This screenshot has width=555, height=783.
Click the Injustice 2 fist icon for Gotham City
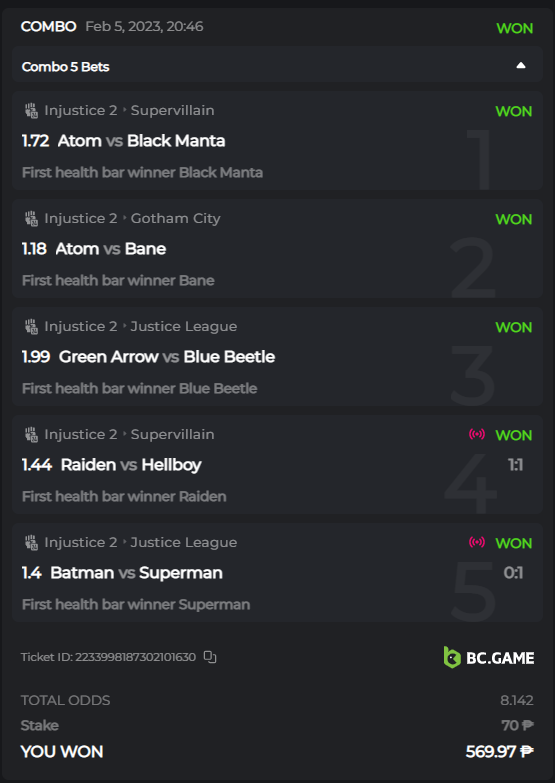click(x=31, y=218)
